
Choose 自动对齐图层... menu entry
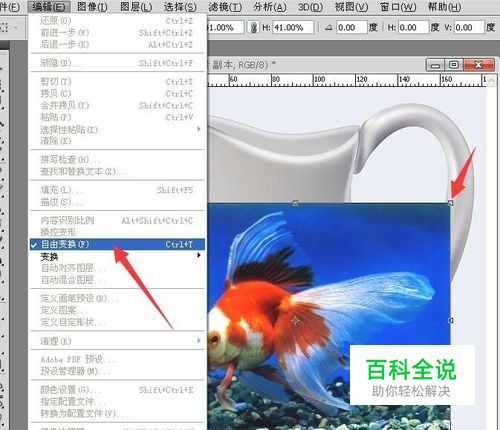click(x=117, y=268)
